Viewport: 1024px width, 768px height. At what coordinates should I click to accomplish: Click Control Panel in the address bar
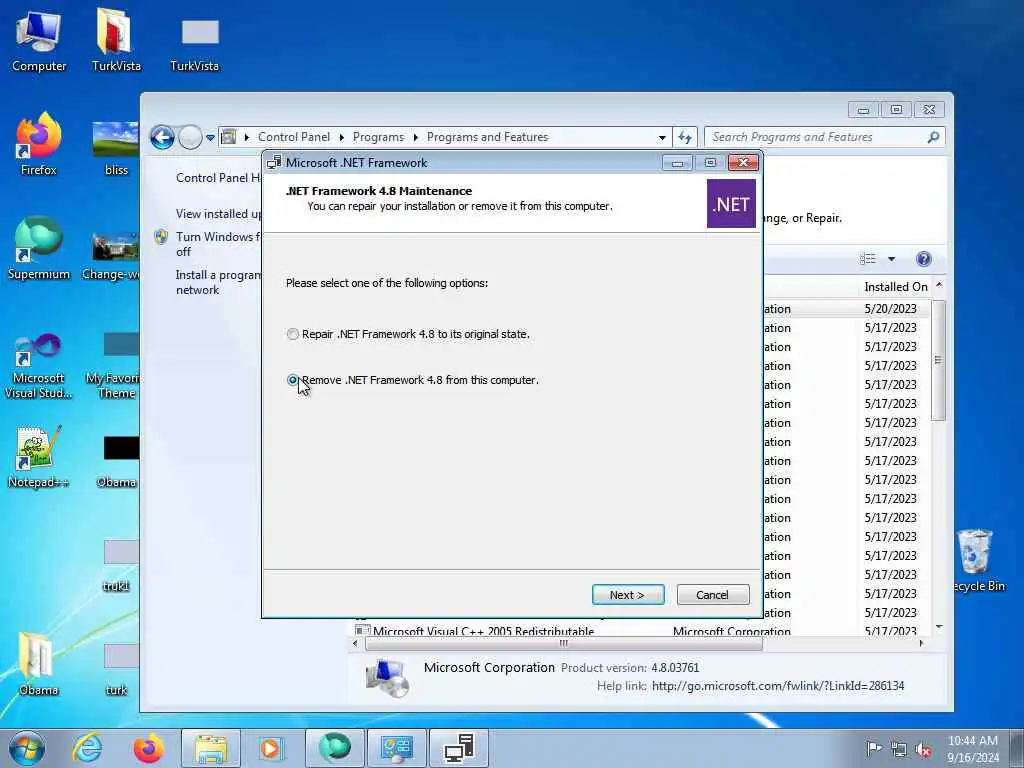coord(294,137)
